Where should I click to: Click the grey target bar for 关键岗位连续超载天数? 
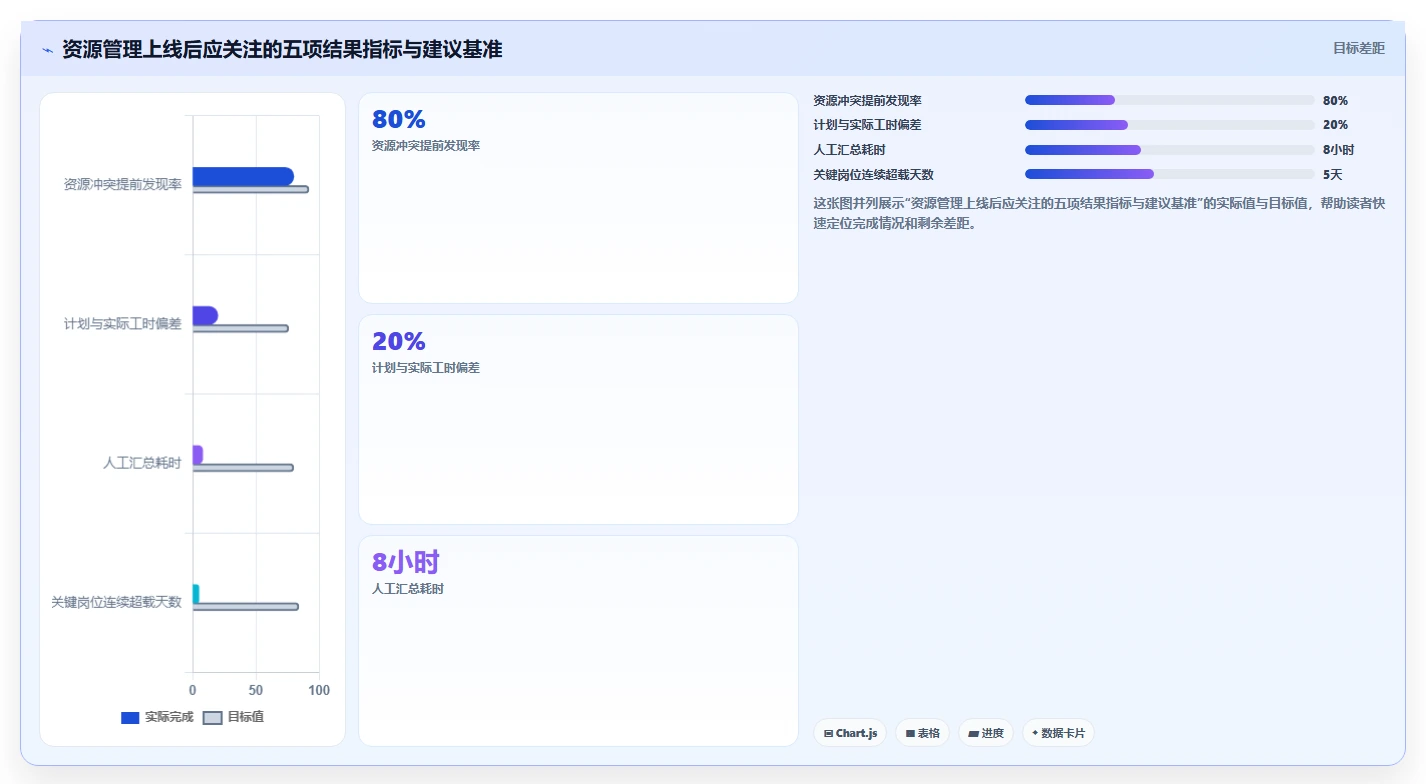pyautogui.click(x=245, y=607)
